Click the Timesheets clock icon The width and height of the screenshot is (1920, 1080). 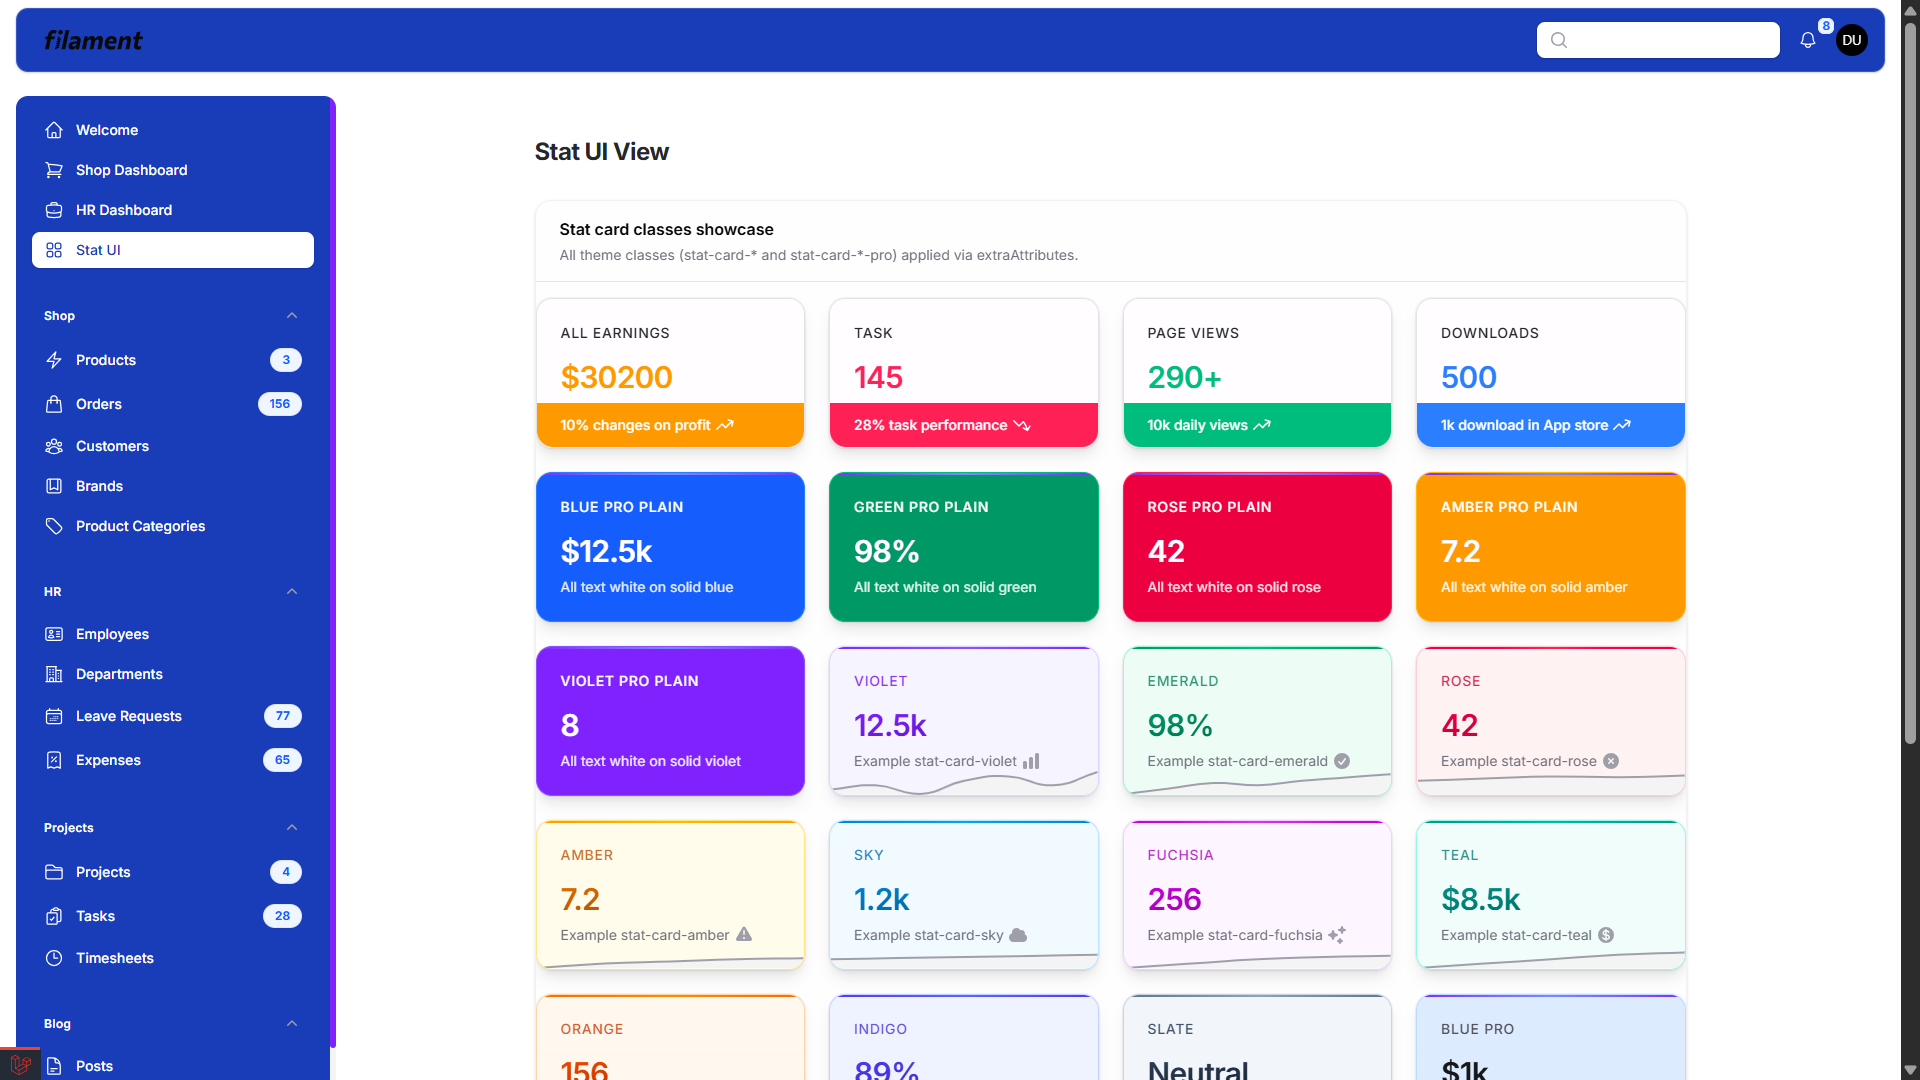(x=54, y=958)
